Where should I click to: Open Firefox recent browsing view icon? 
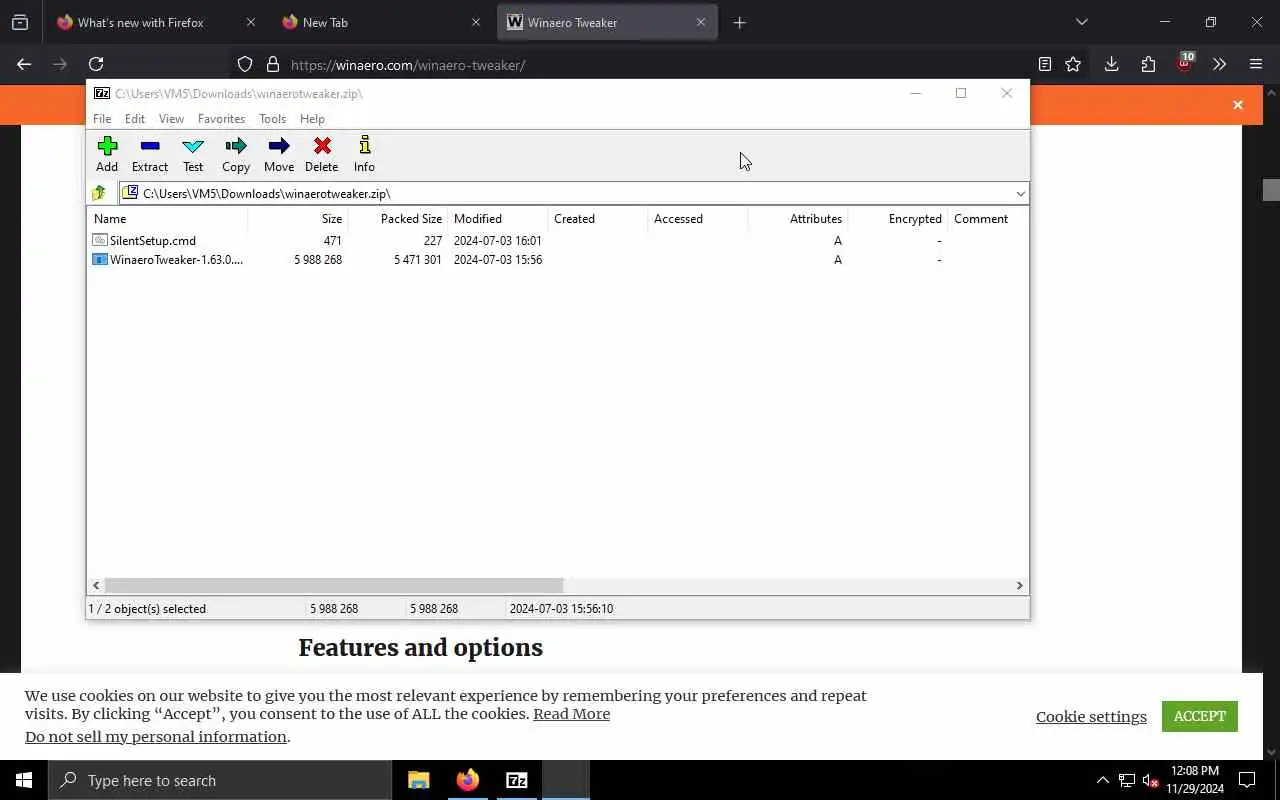click(x=19, y=22)
